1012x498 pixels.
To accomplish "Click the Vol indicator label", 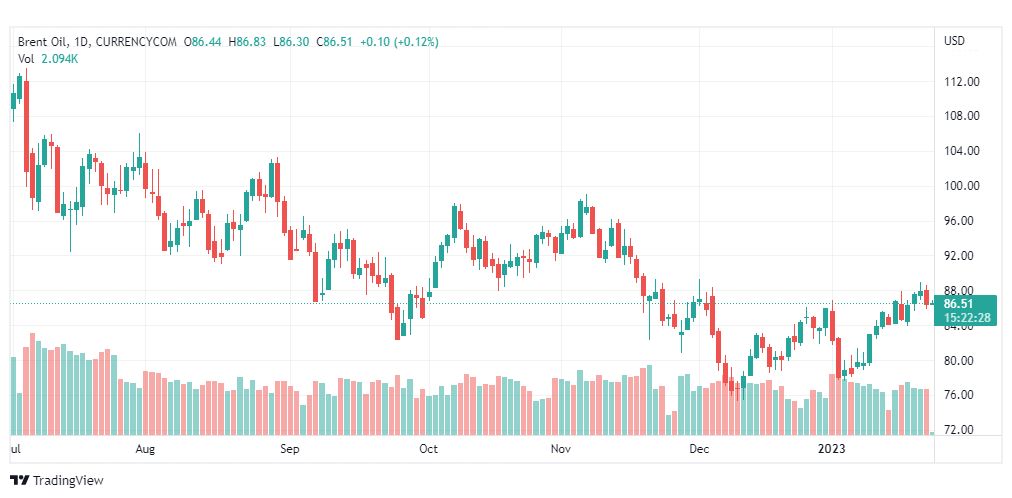I will tap(26, 59).
